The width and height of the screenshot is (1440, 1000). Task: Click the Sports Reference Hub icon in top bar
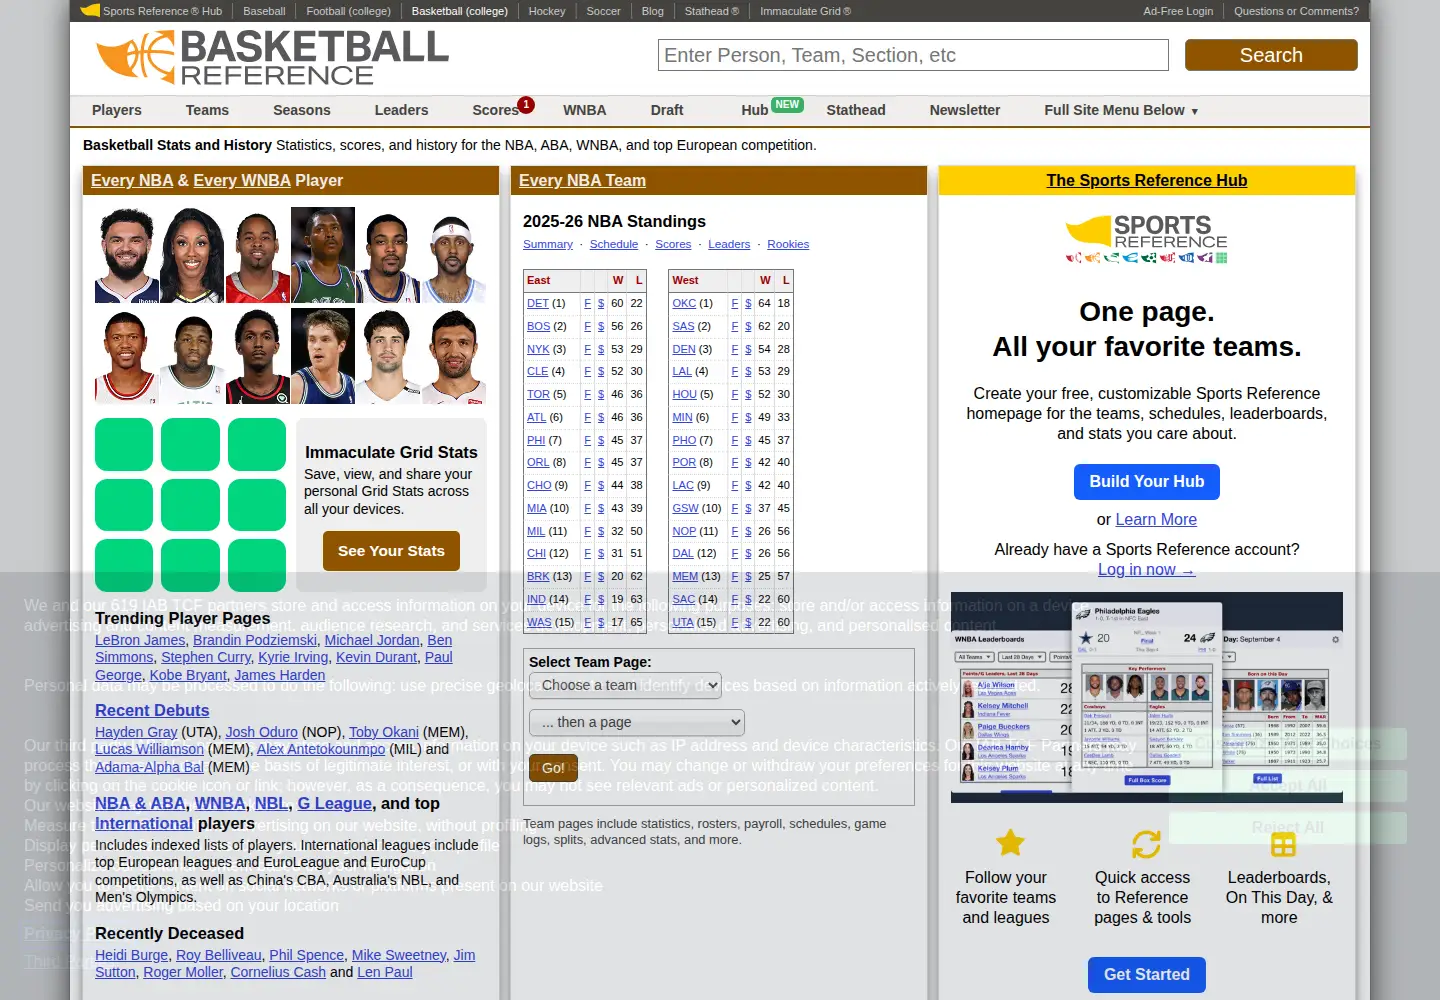(x=90, y=10)
